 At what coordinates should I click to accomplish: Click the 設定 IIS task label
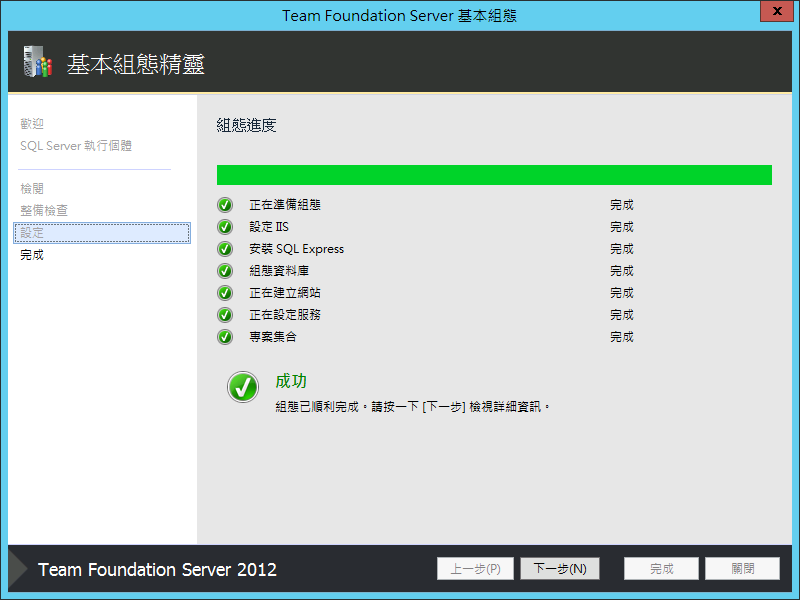tap(269, 227)
